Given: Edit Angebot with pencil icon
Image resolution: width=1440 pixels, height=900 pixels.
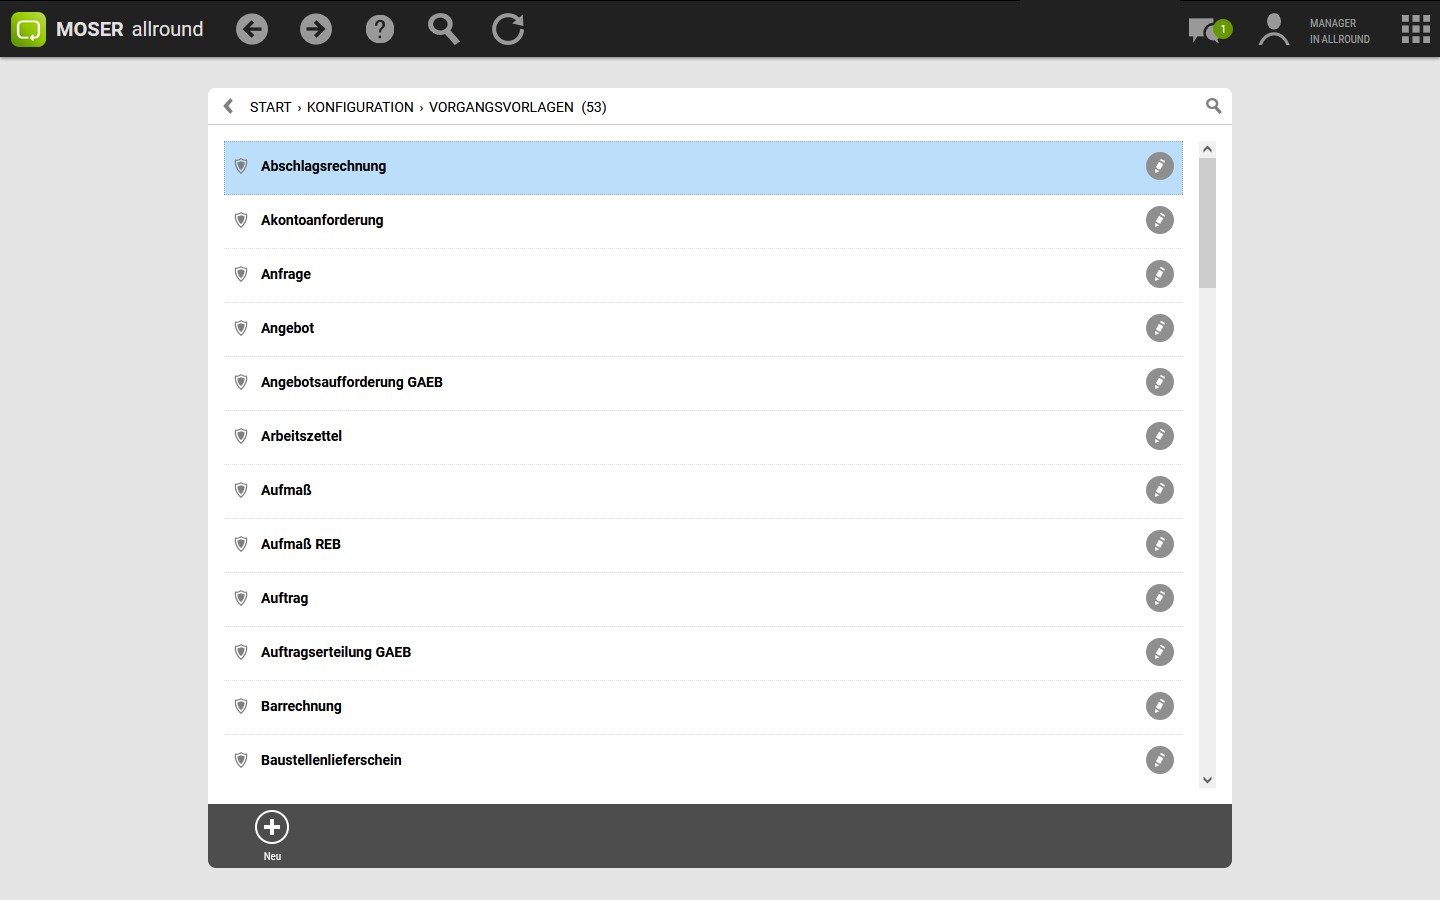Looking at the screenshot, I should coord(1160,328).
